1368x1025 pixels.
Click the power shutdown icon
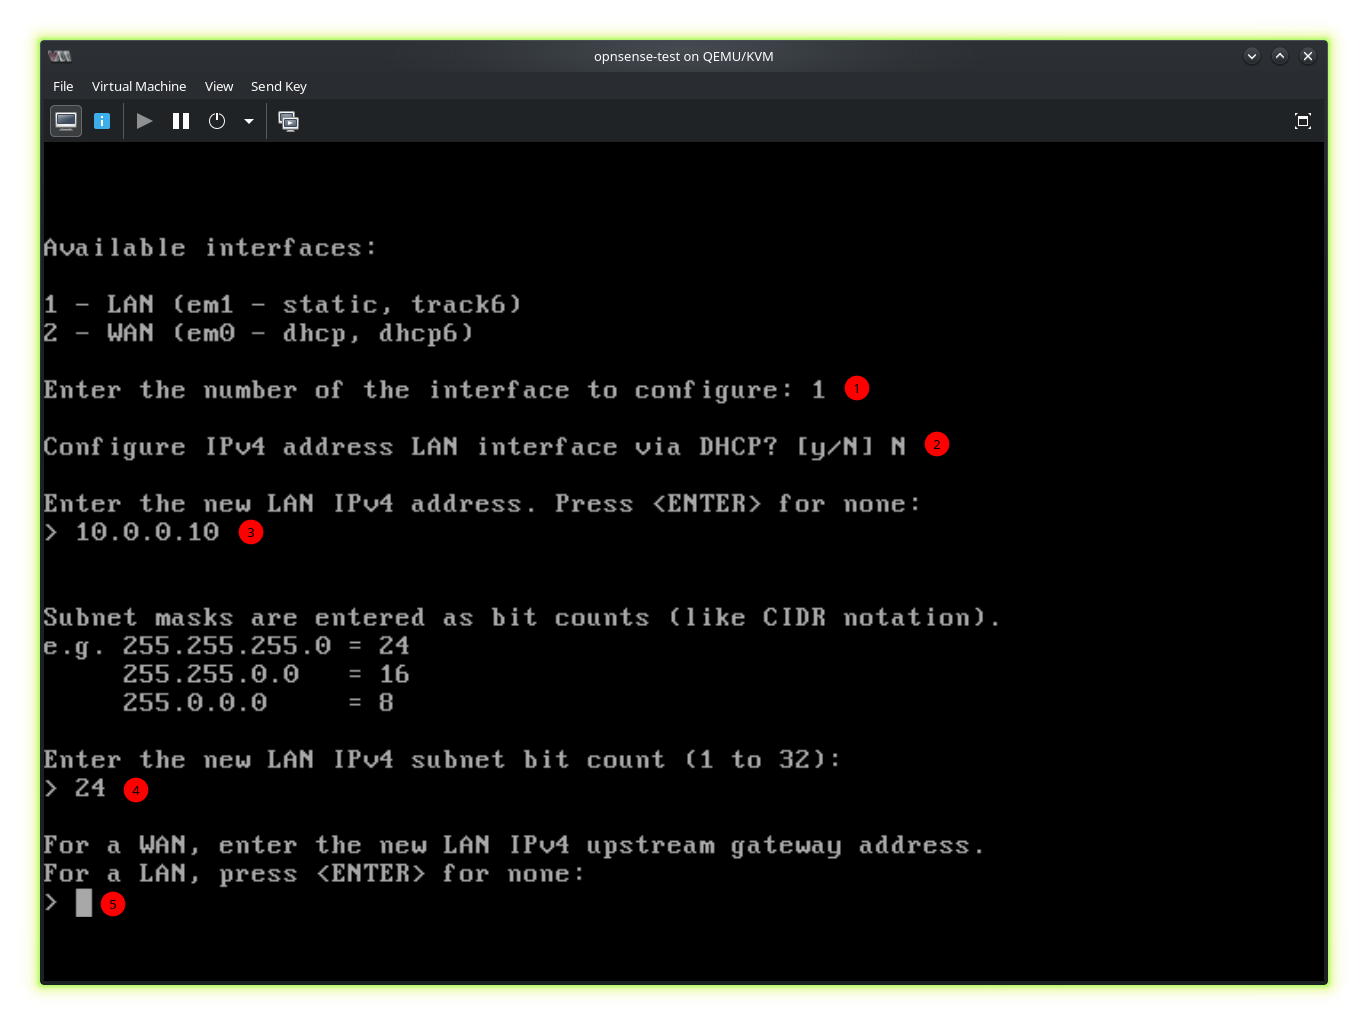[x=217, y=121]
